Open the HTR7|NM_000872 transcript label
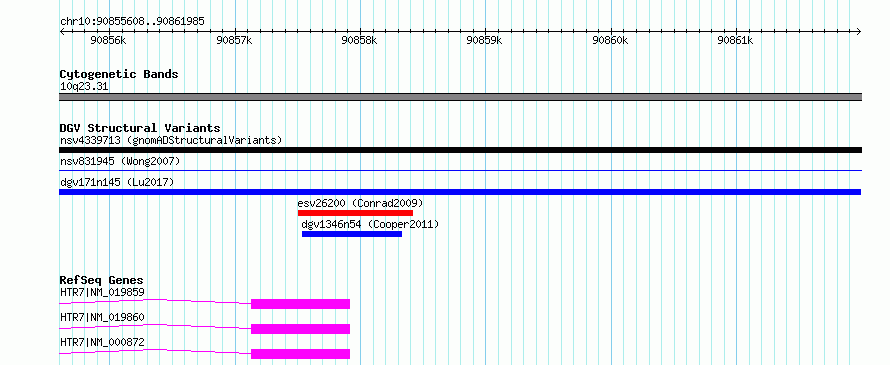The width and height of the screenshot is (890, 365). click(x=102, y=342)
